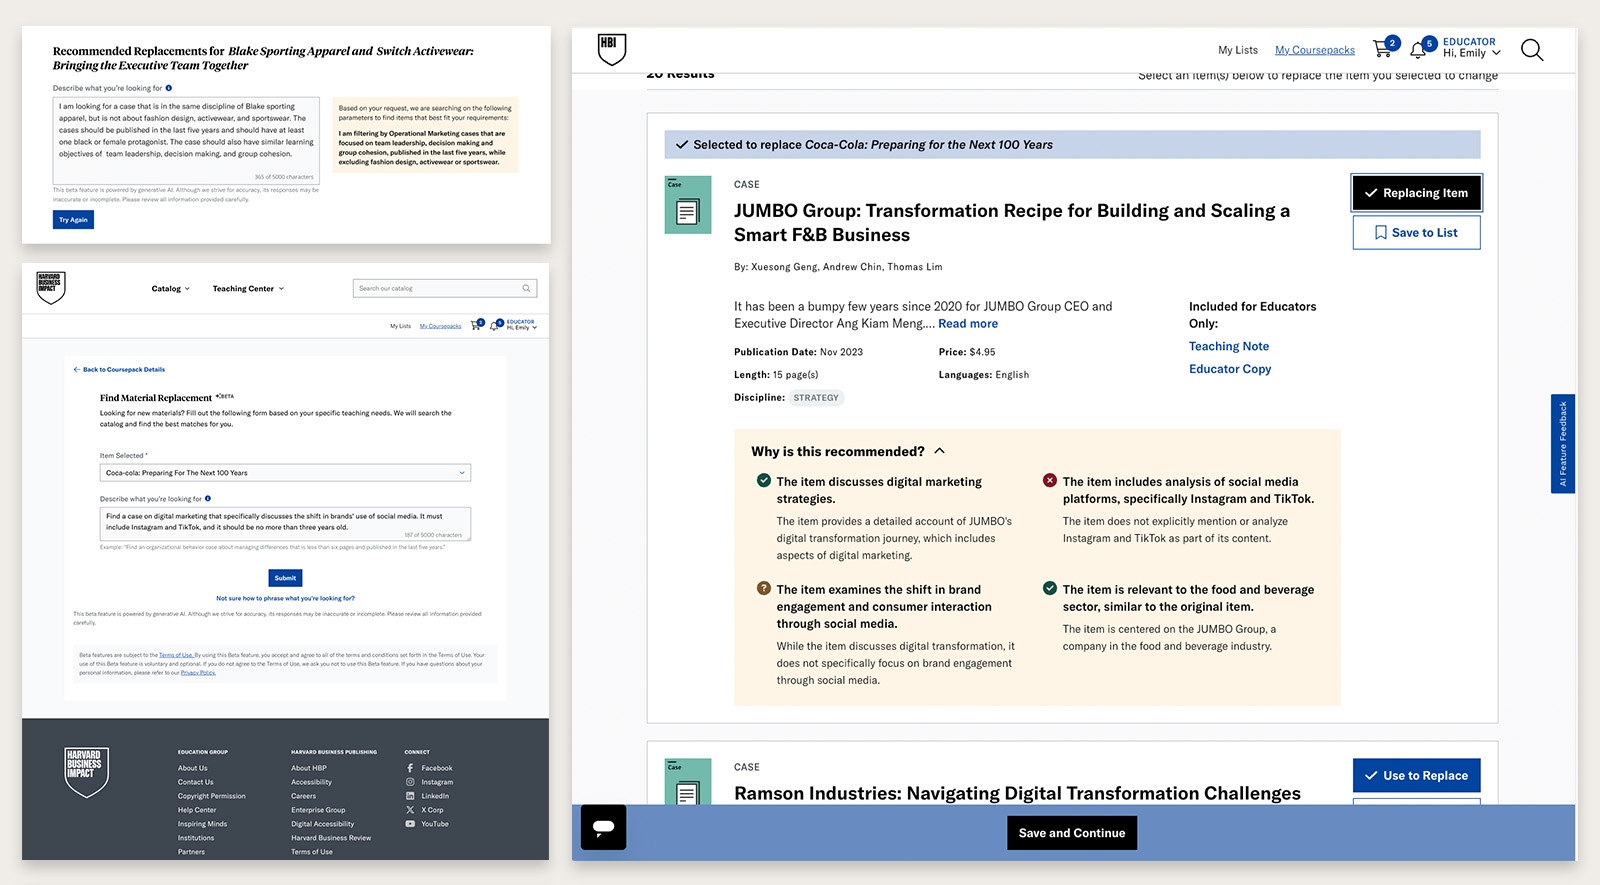Click the Try Again button
The height and width of the screenshot is (885, 1600).
point(73,220)
